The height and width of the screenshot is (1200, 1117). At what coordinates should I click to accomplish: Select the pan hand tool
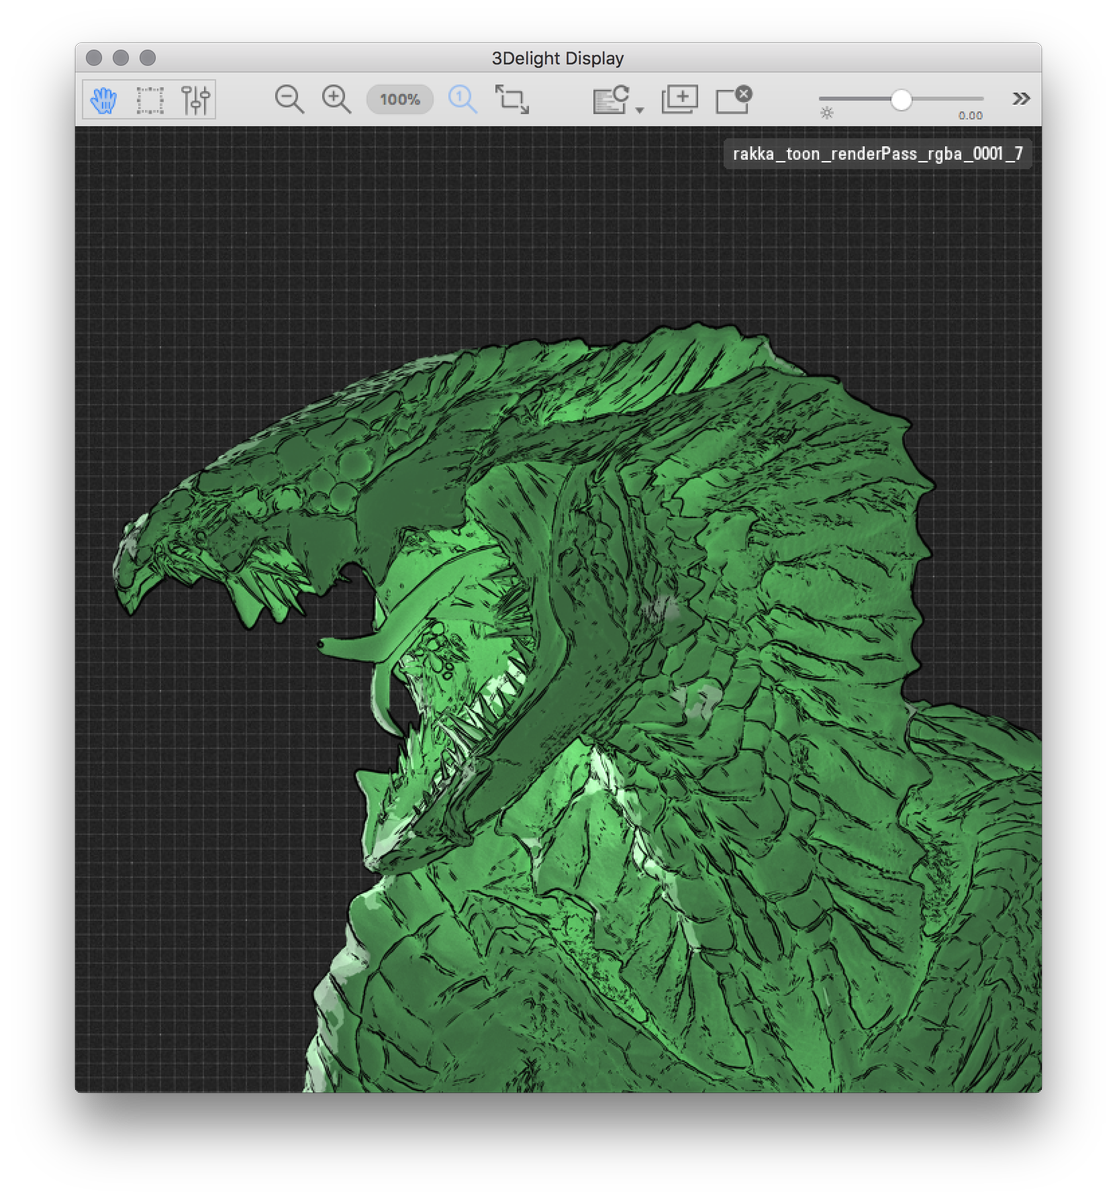(x=104, y=99)
